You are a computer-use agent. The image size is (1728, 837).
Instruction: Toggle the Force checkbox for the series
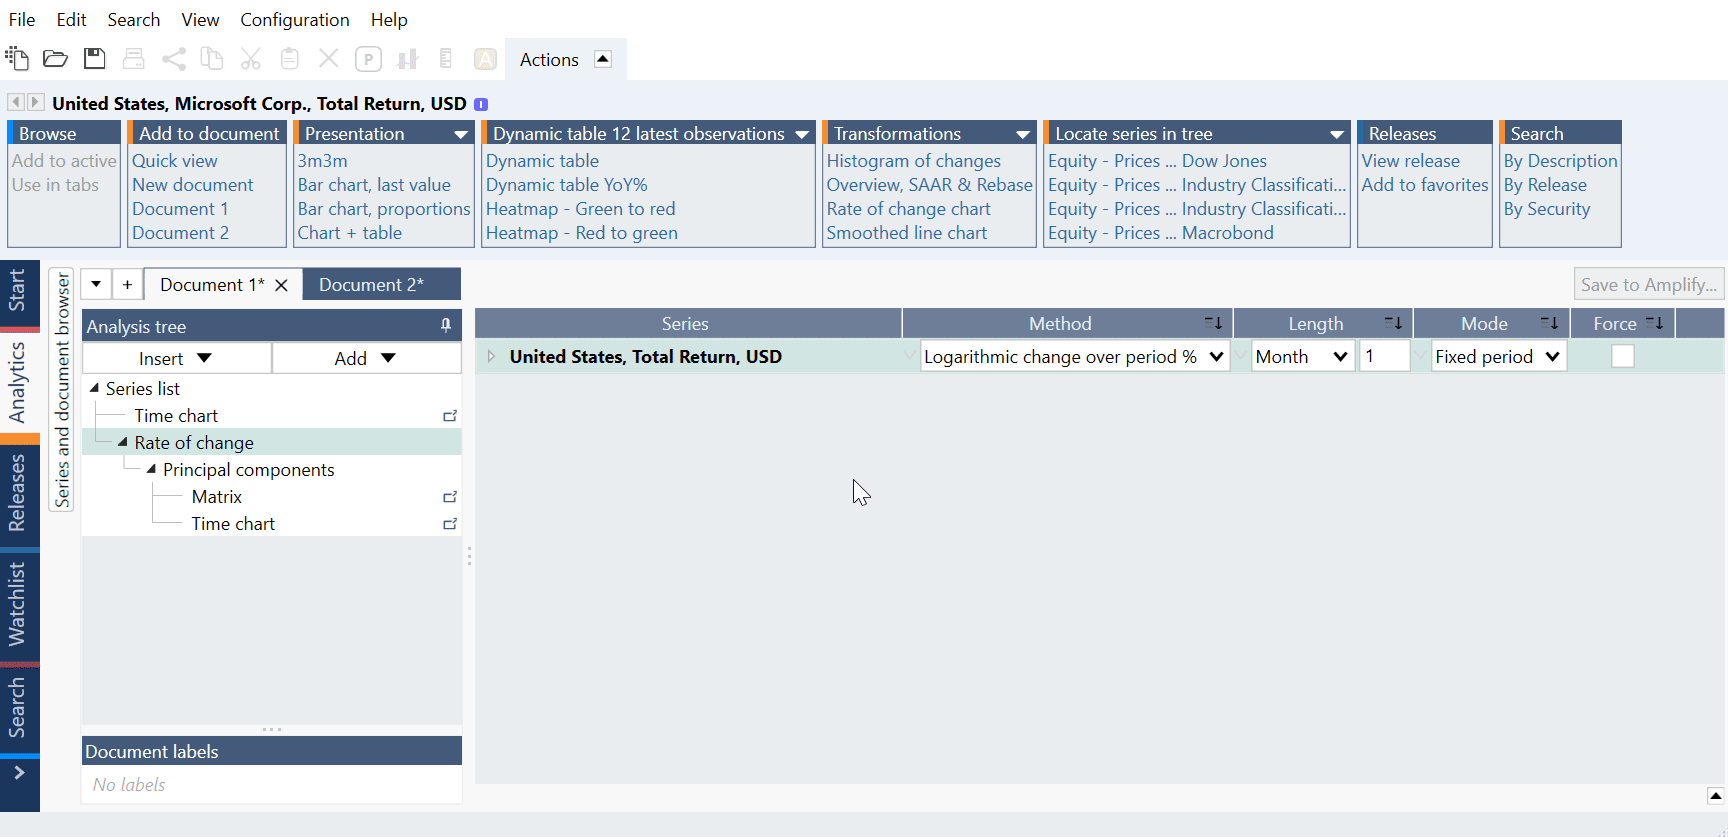point(1622,356)
